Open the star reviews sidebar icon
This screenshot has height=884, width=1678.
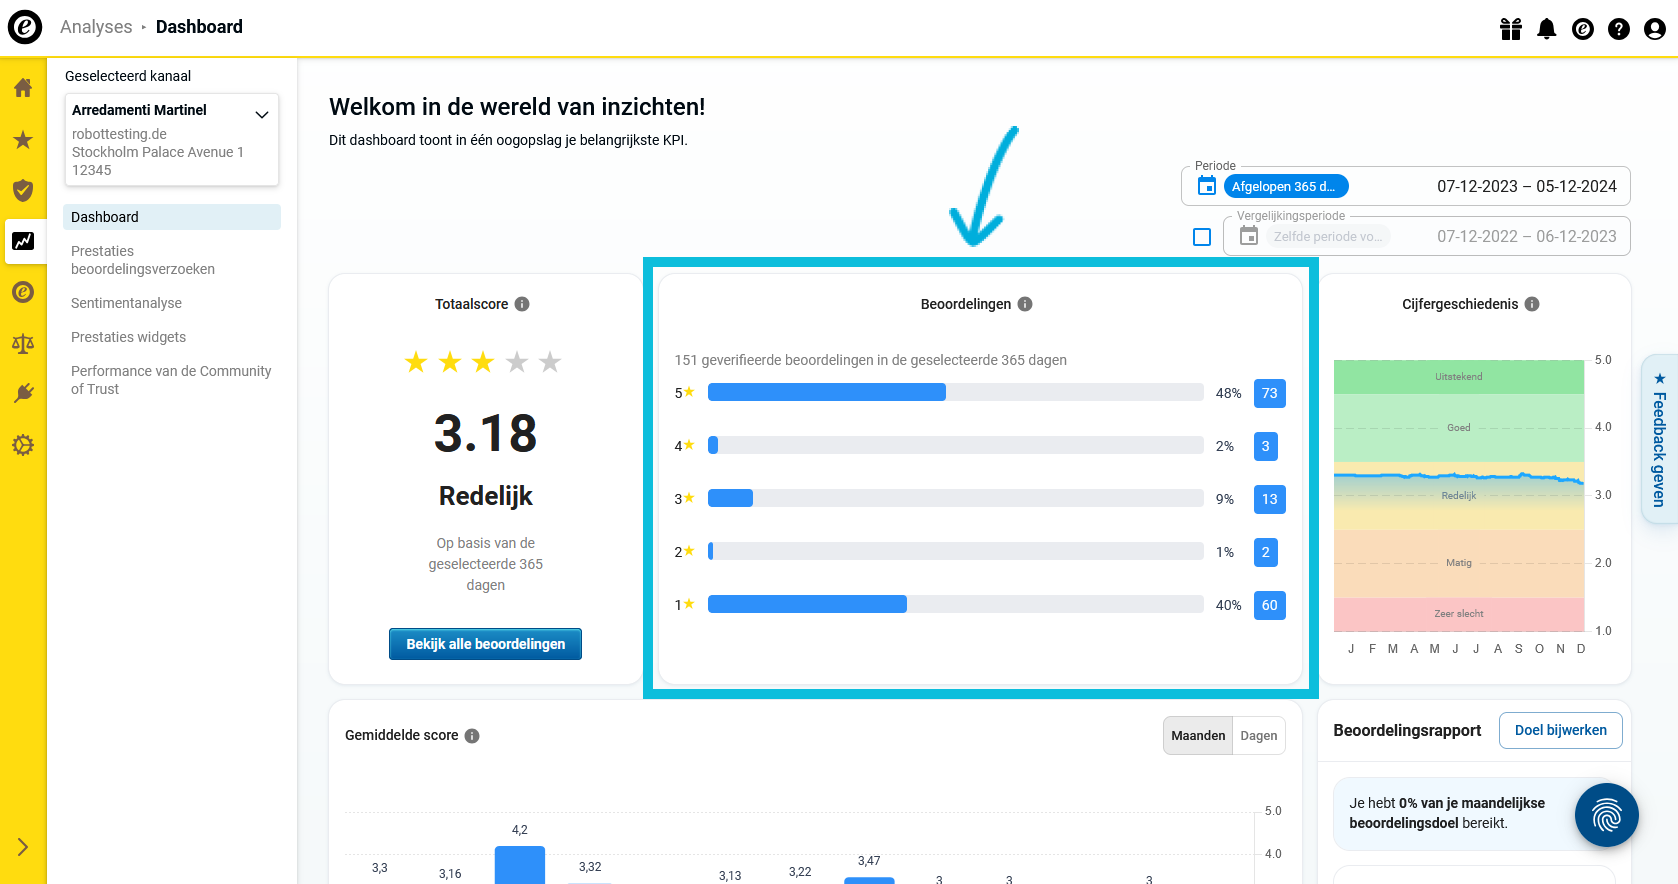[23, 140]
